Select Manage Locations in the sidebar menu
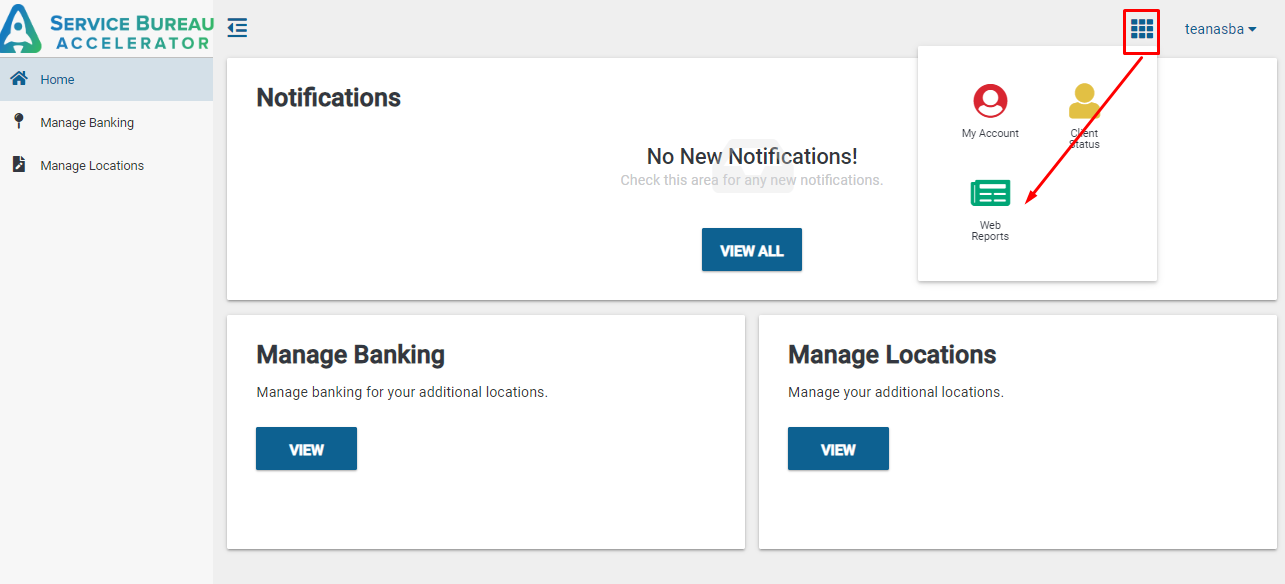The width and height of the screenshot is (1285, 584). 92,166
